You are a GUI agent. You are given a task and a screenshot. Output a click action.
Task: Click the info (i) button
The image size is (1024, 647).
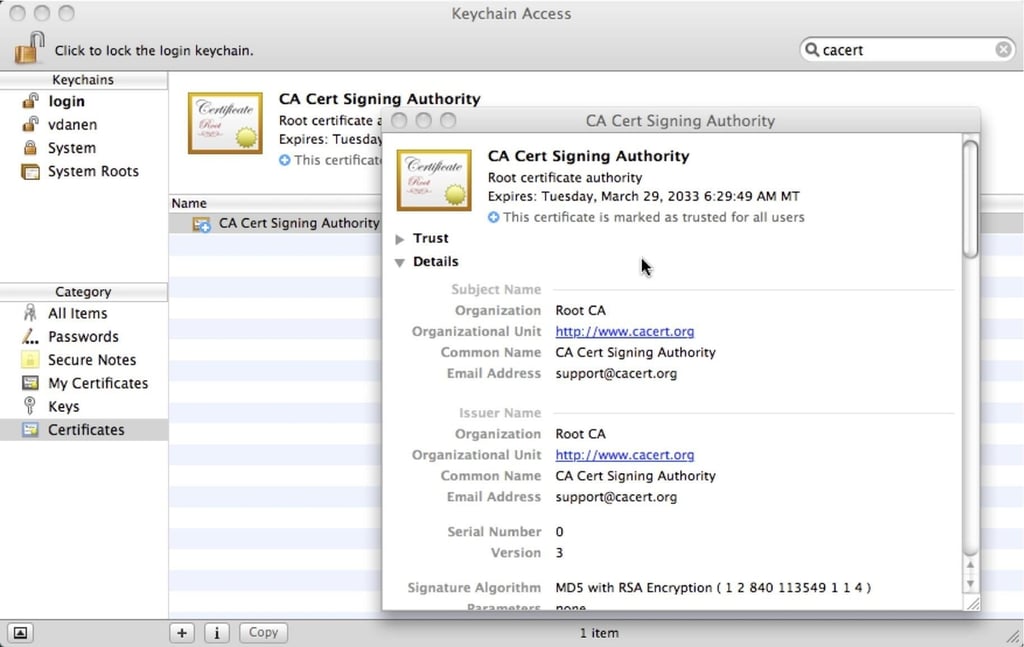tap(217, 632)
